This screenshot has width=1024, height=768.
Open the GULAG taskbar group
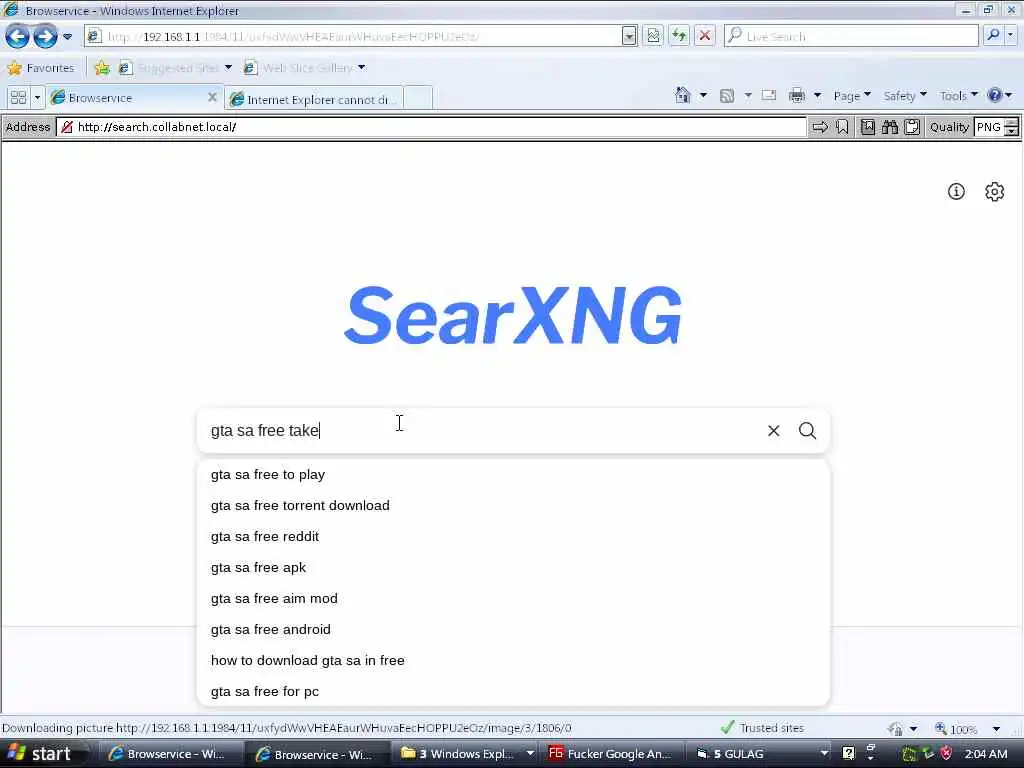(x=759, y=754)
